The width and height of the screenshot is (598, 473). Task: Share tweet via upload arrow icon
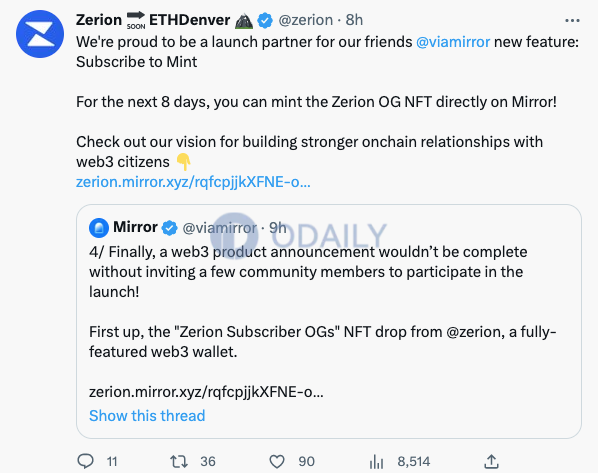click(491, 461)
